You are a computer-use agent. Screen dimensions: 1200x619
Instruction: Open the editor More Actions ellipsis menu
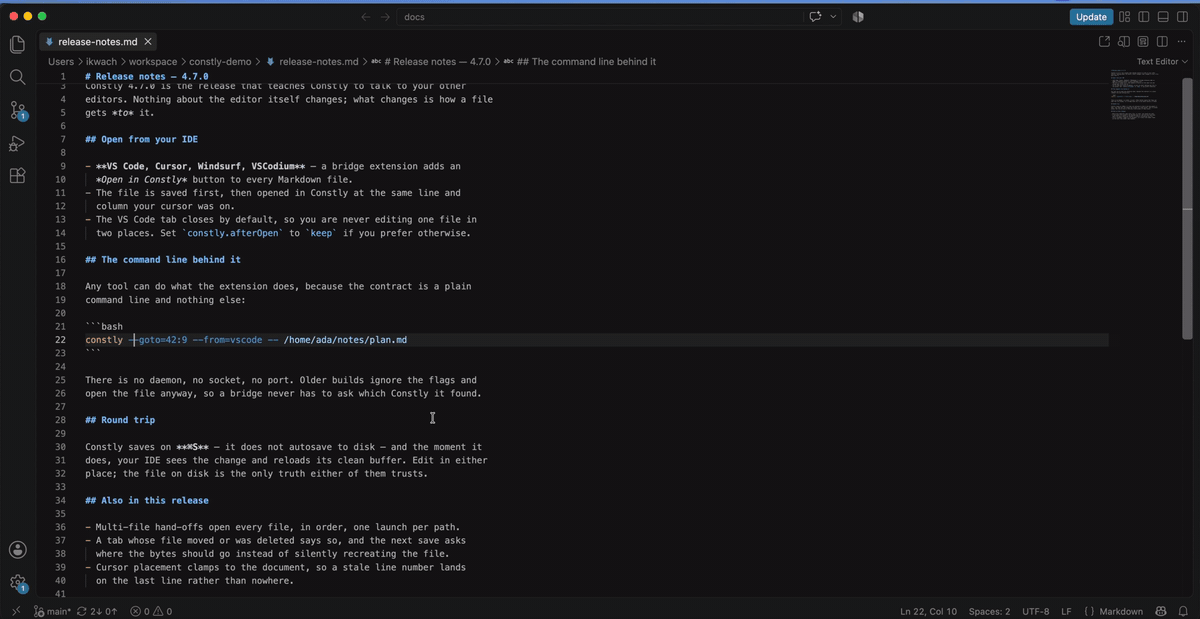pyautogui.click(x=1182, y=41)
